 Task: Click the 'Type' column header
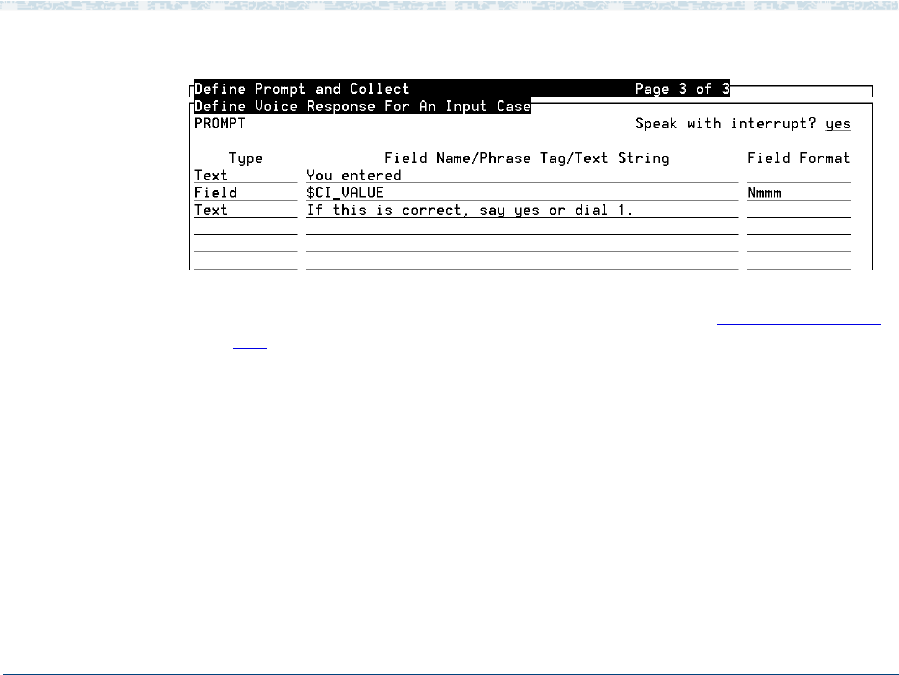coord(245,159)
